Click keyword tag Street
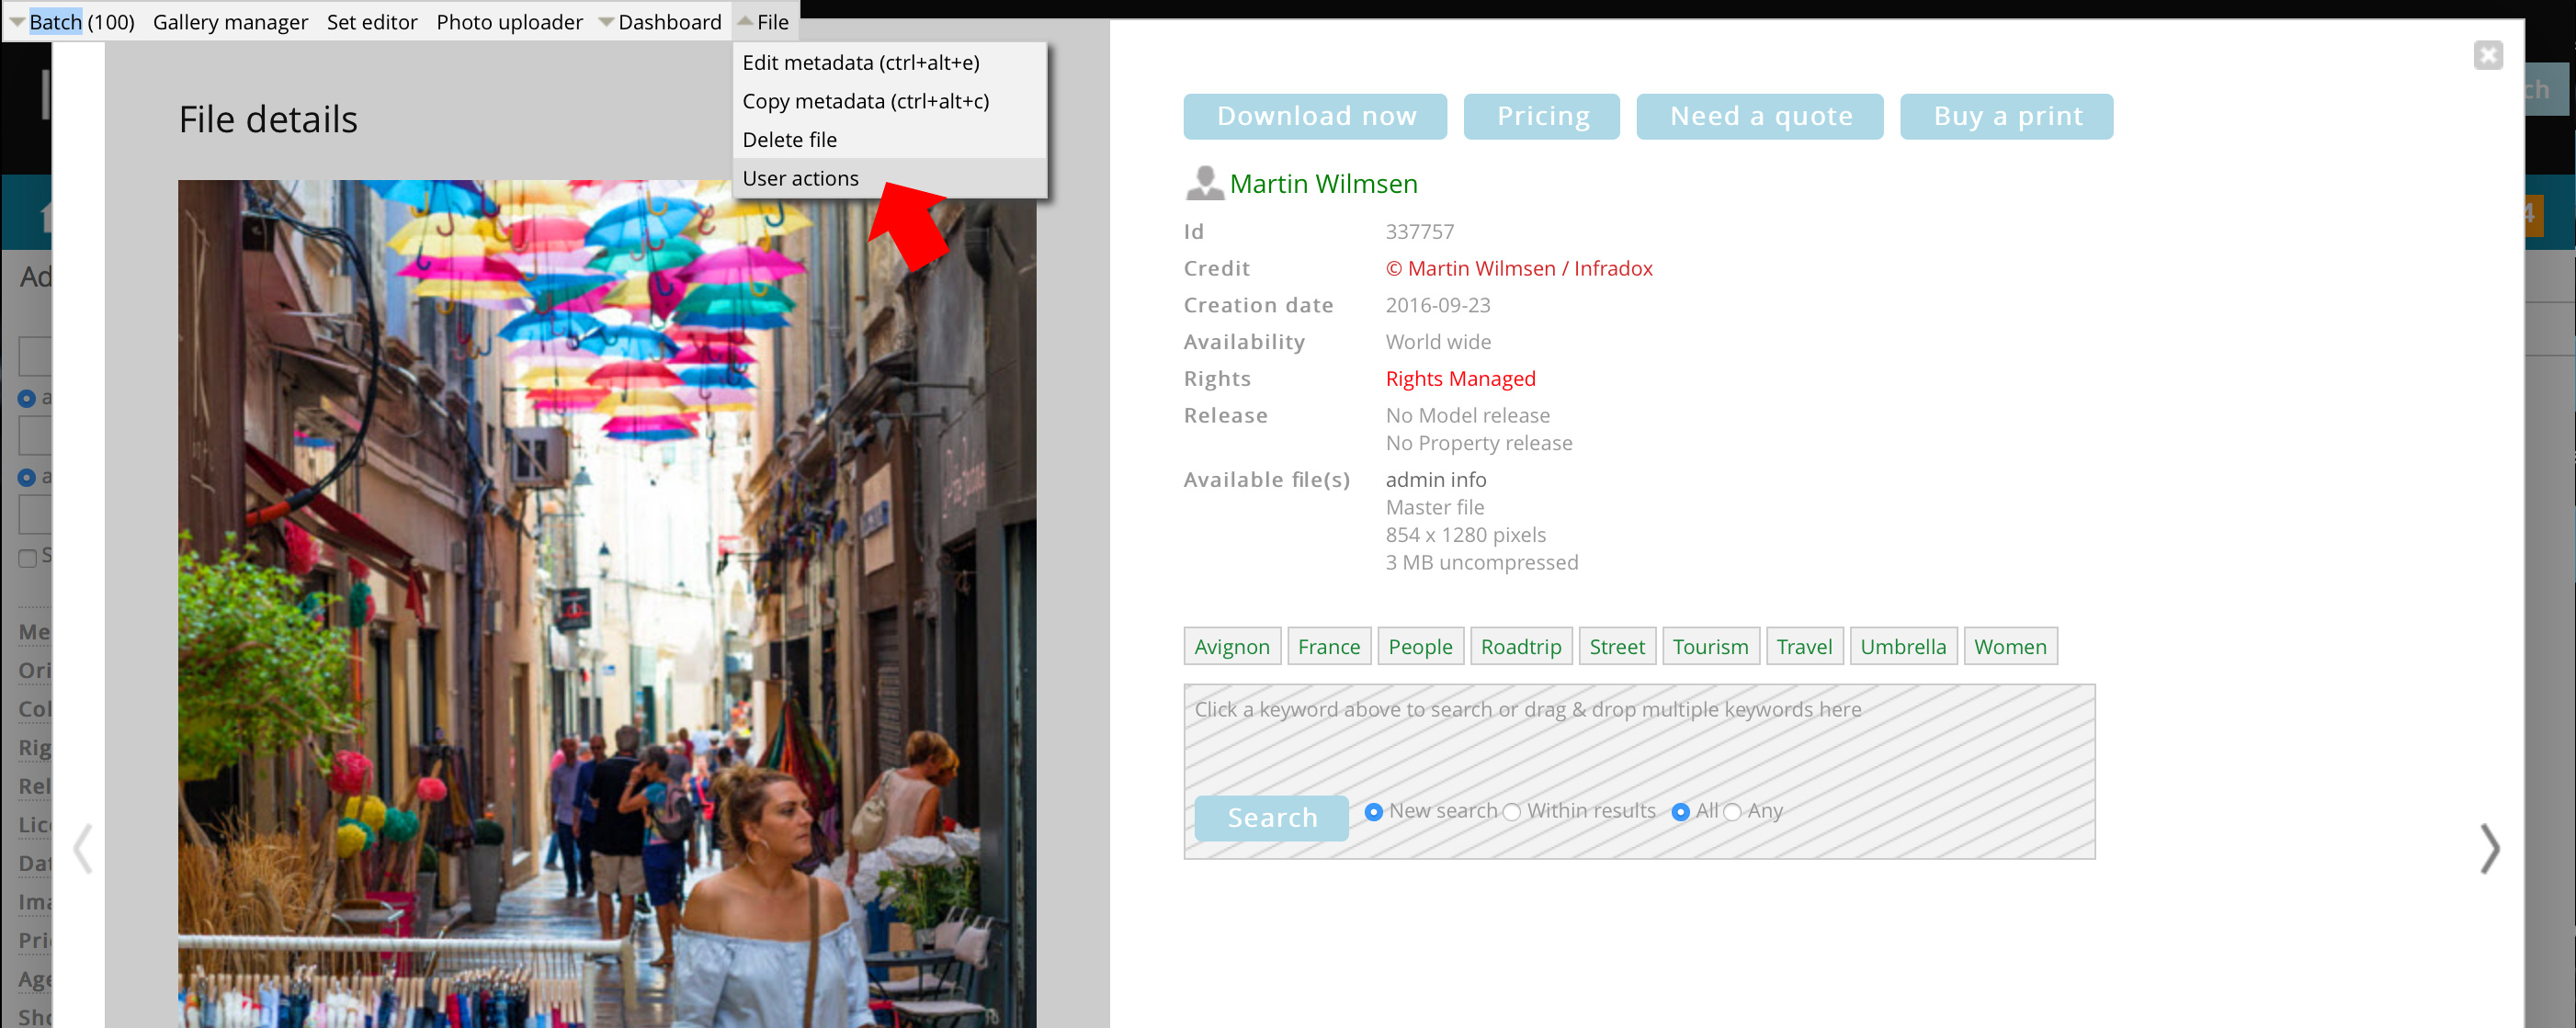The height and width of the screenshot is (1028, 2576). click(1617, 646)
